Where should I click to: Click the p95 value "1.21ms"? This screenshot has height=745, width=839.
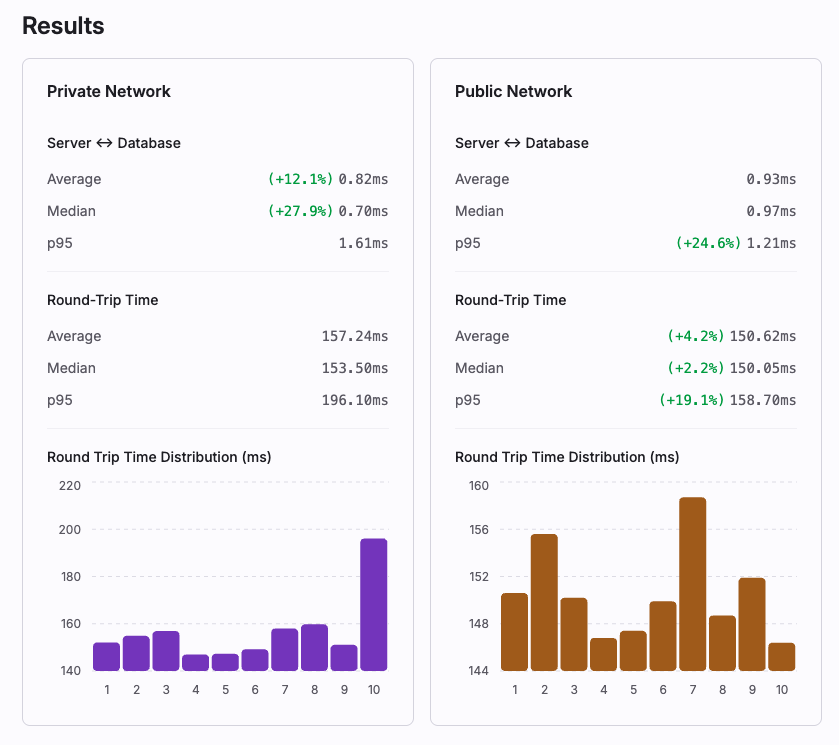pos(771,244)
